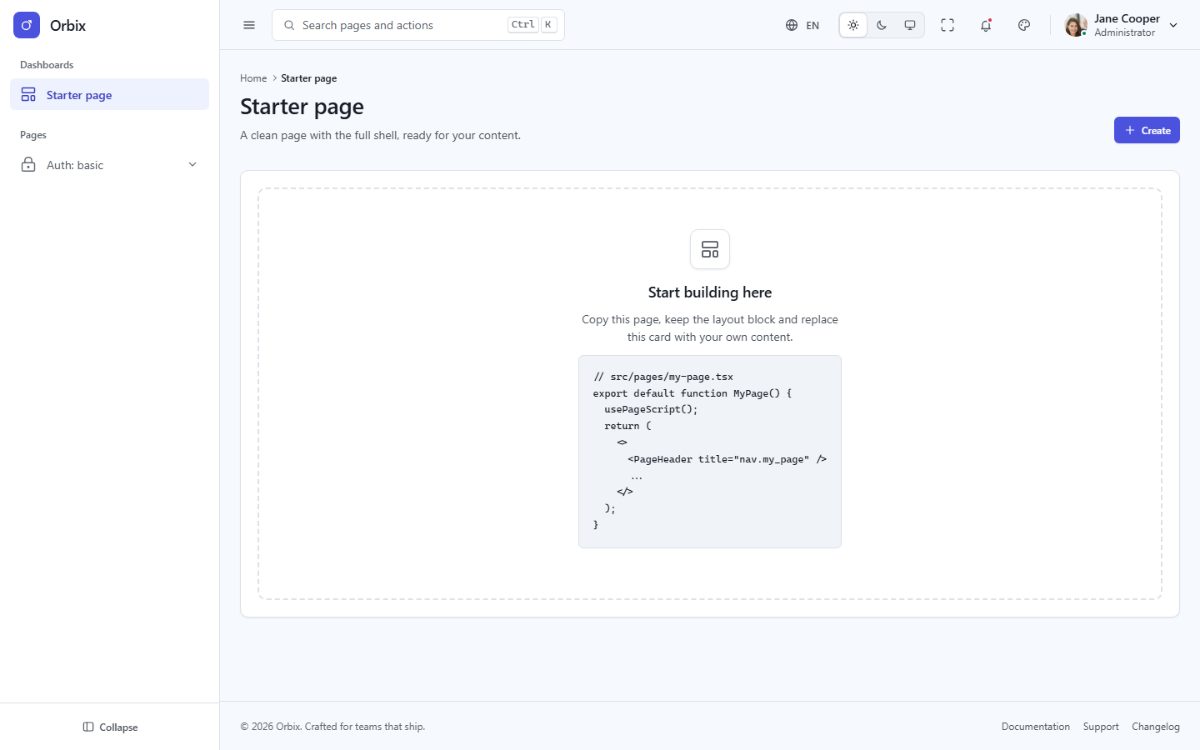Viewport: 1200px width, 750px height.
Task: Click the // src/pages/my-page.tsx code comment
Action: click(663, 377)
